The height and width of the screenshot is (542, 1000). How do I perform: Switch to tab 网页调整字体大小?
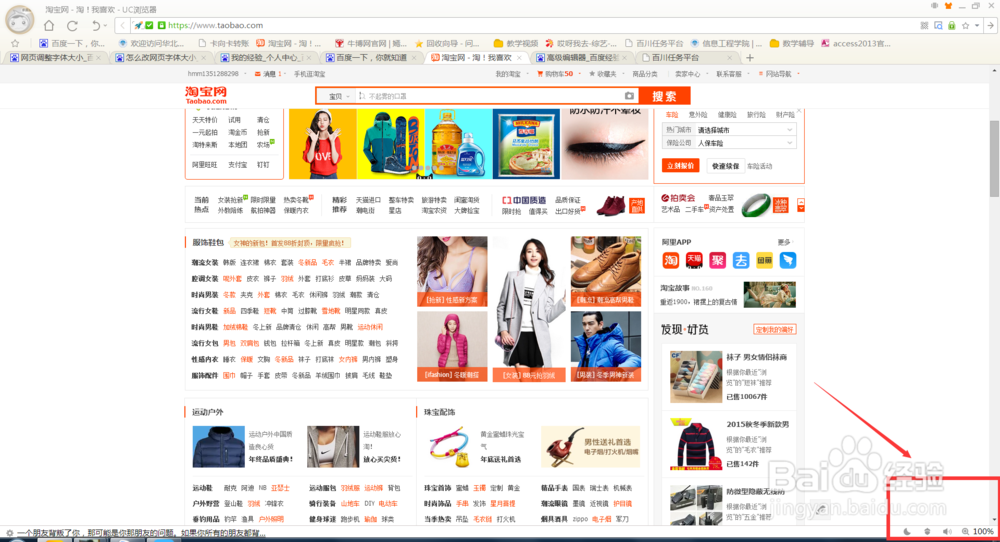click(56, 57)
